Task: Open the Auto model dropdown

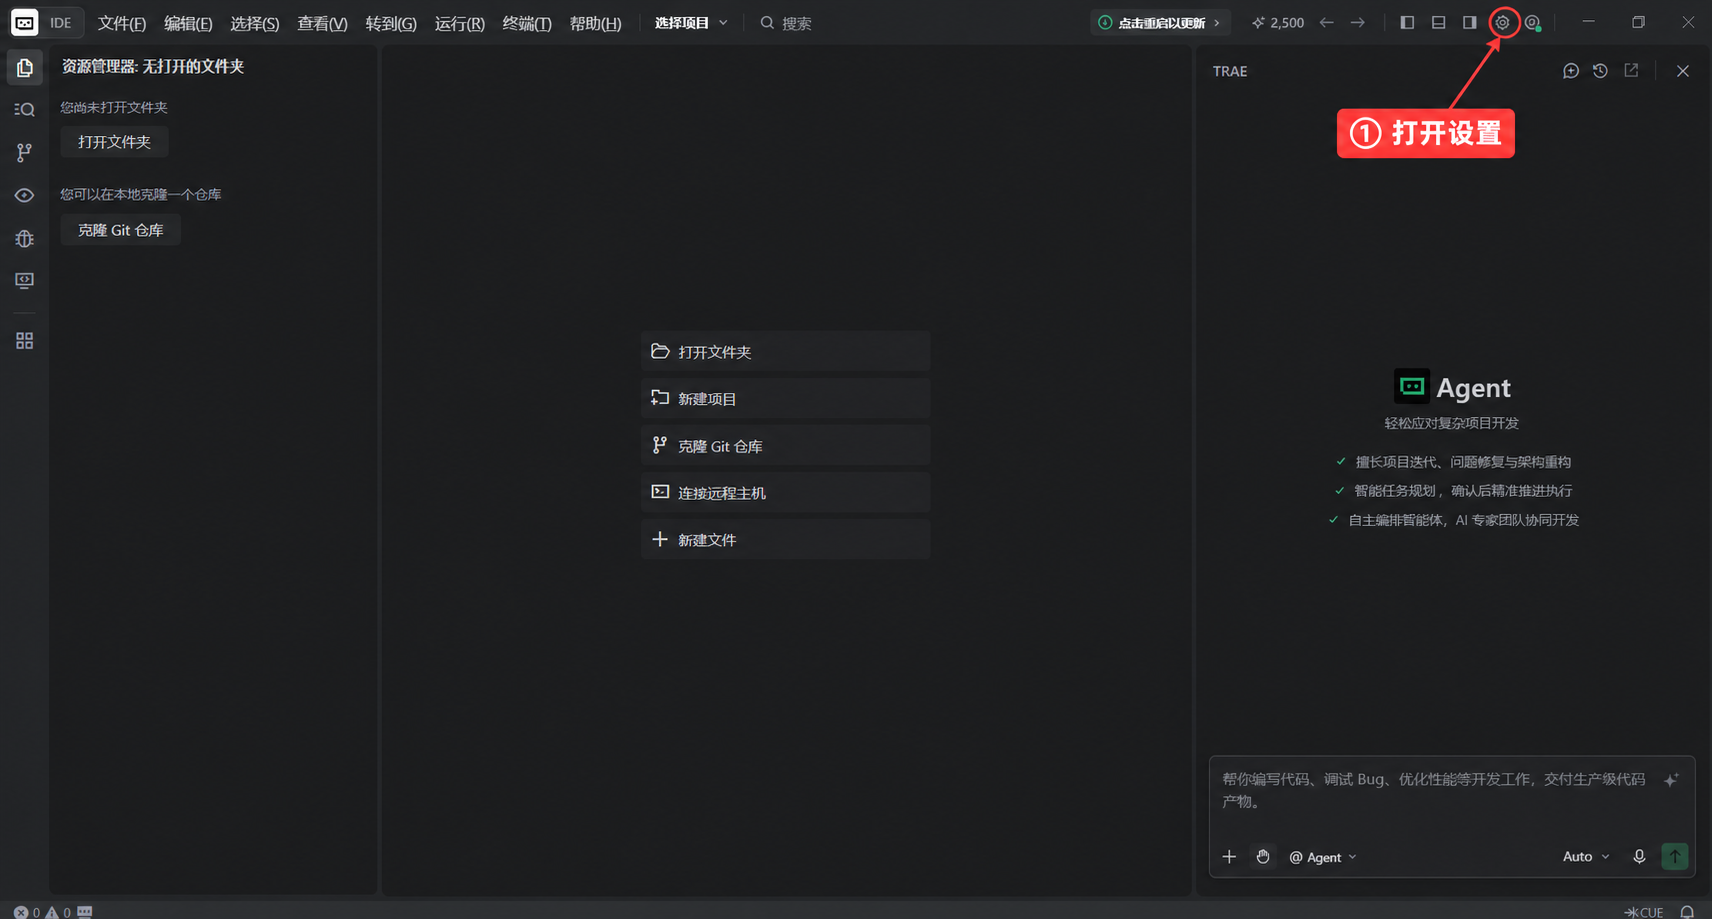Action: click(1586, 856)
